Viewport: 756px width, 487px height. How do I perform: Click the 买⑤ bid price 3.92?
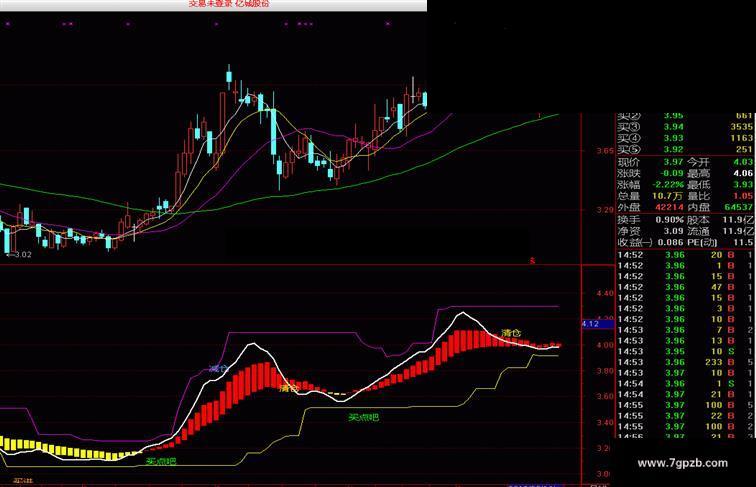[673, 149]
